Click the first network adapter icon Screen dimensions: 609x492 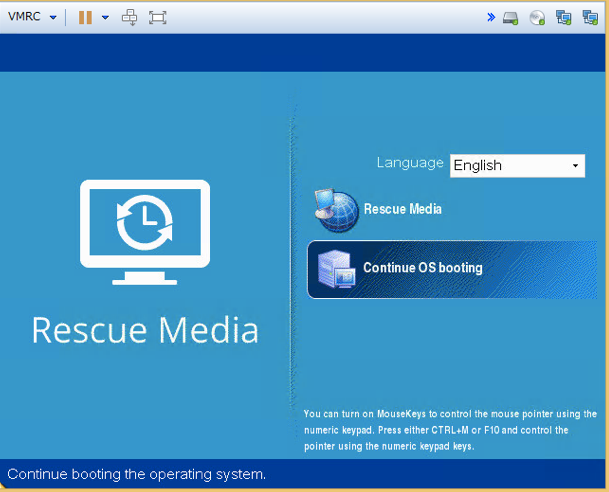click(563, 18)
